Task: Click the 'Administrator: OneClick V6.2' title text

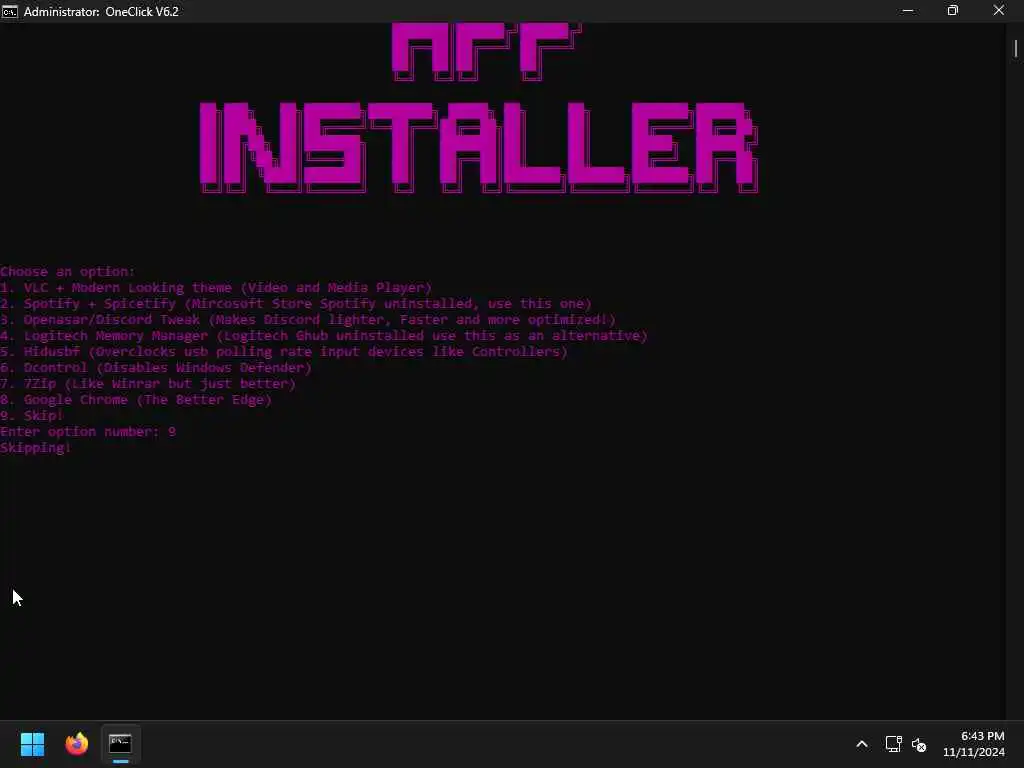Action: point(101,11)
